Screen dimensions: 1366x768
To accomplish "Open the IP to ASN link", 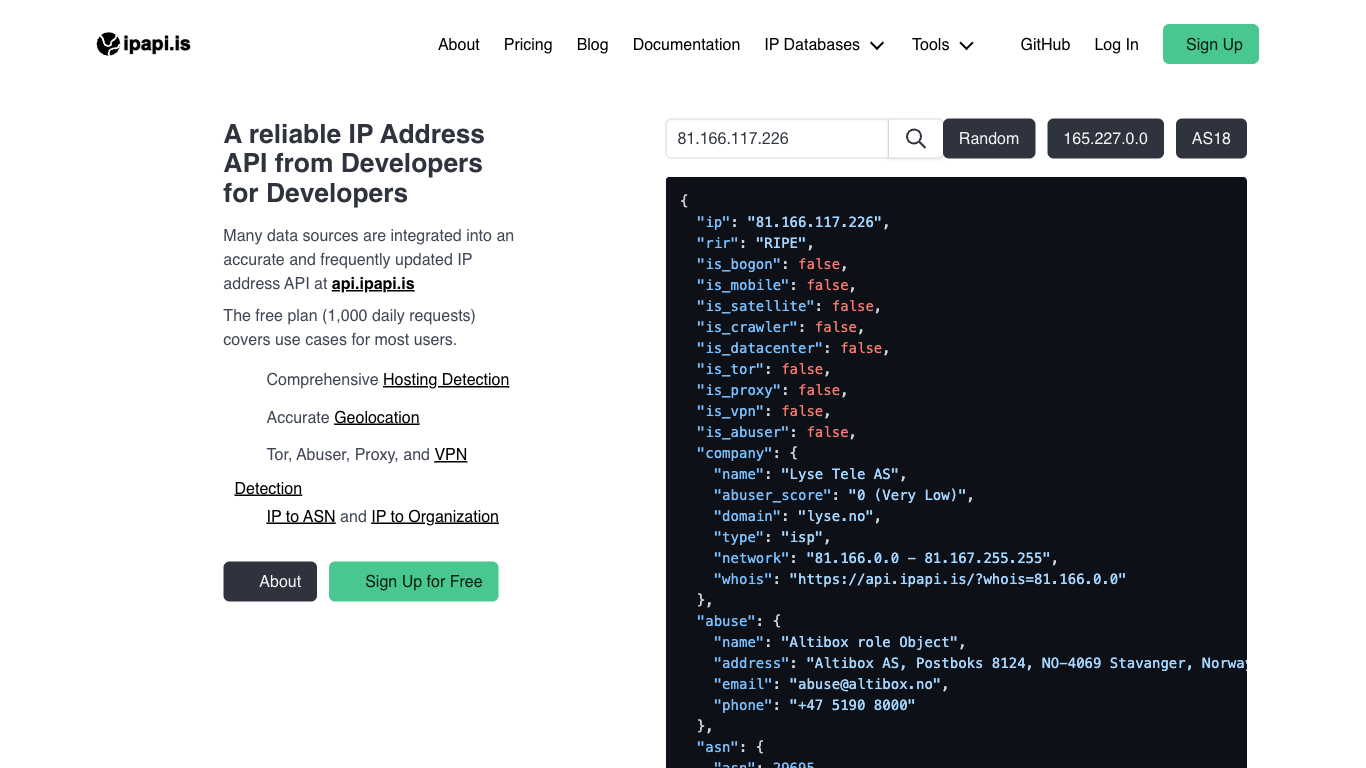I will [301, 516].
